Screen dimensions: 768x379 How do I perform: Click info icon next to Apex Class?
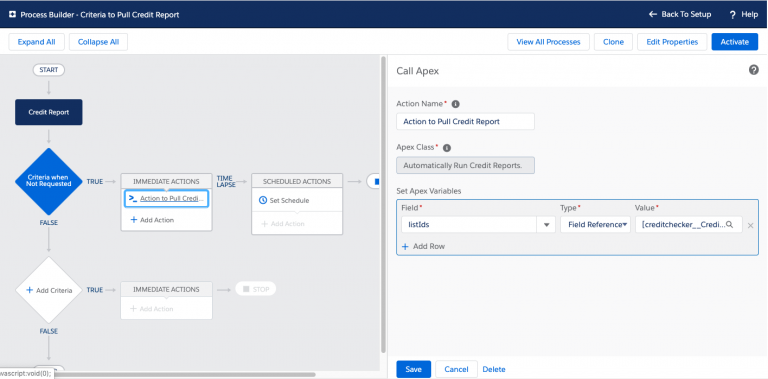447,147
